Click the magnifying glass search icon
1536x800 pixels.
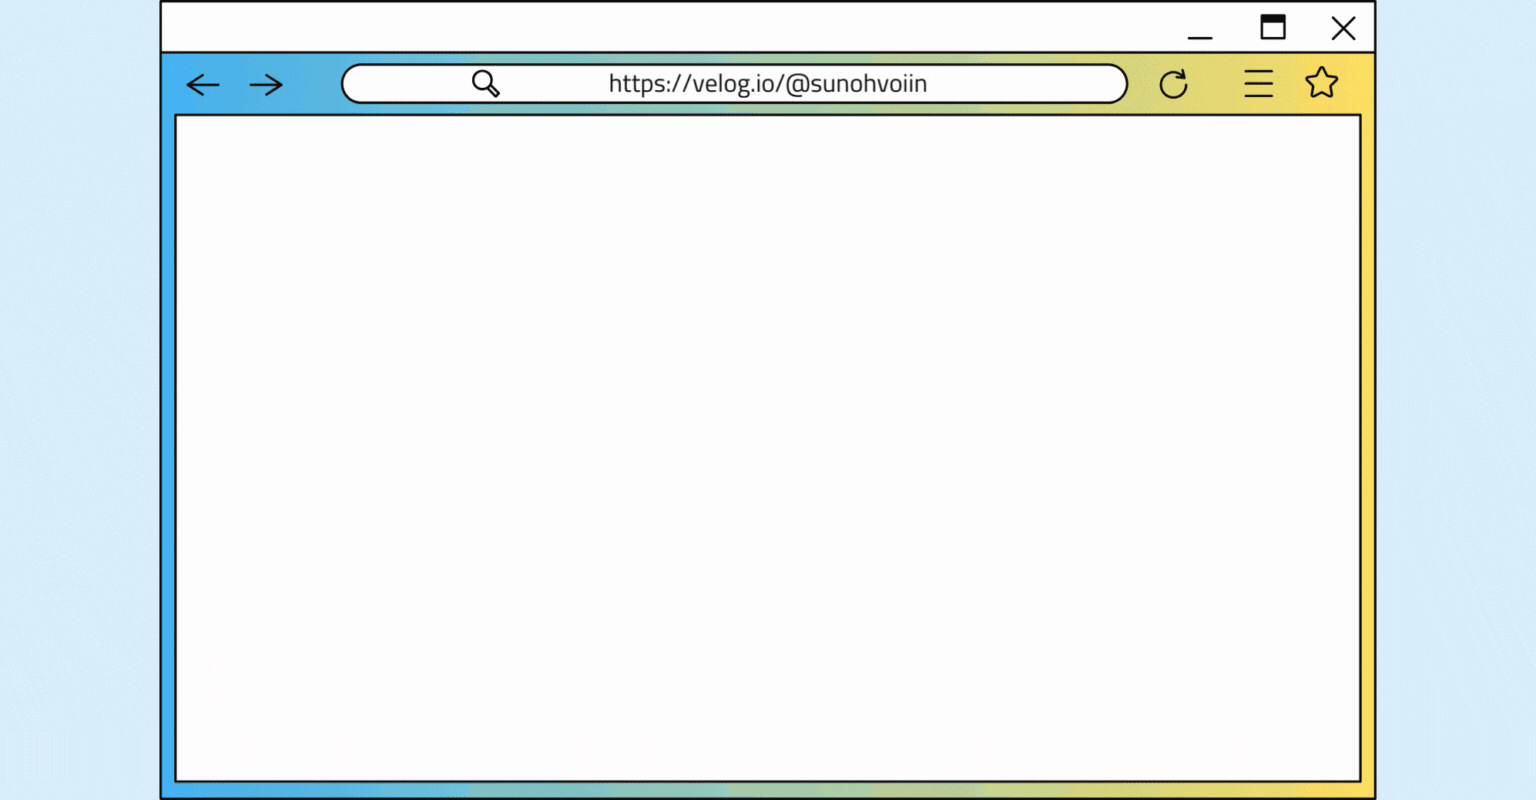coord(486,84)
